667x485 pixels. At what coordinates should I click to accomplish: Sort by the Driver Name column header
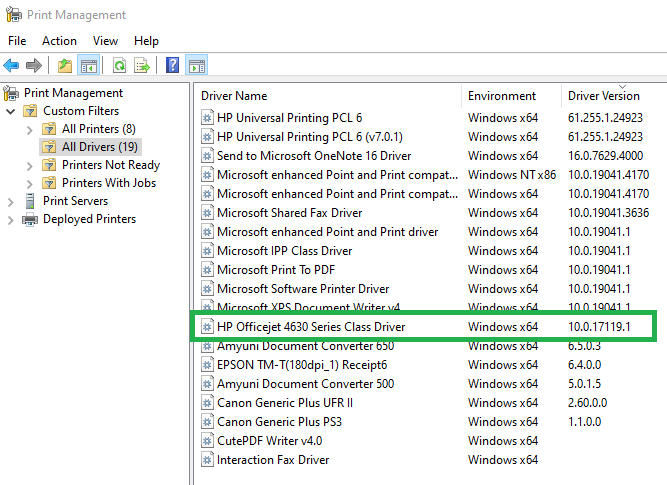[234, 96]
